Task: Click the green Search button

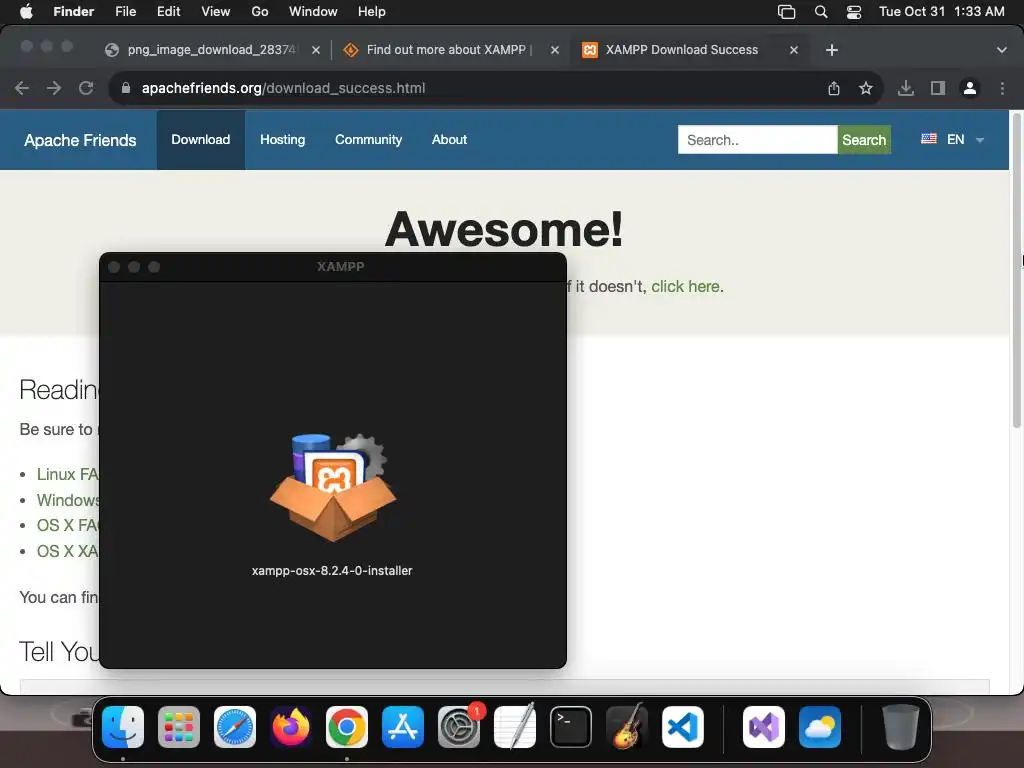Action: pos(864,140)
